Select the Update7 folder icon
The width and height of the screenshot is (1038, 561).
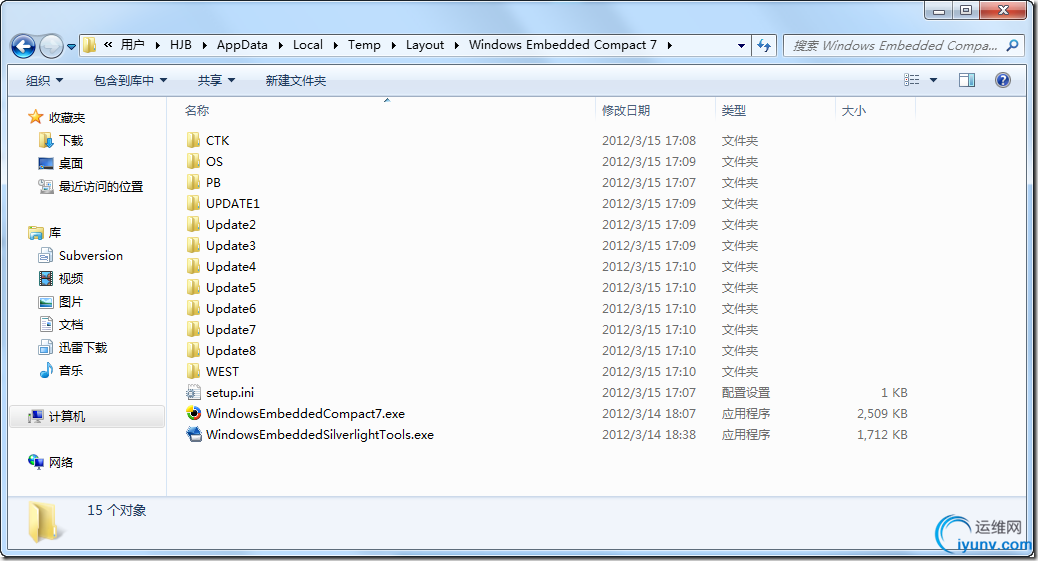click(x=193, y=329)
